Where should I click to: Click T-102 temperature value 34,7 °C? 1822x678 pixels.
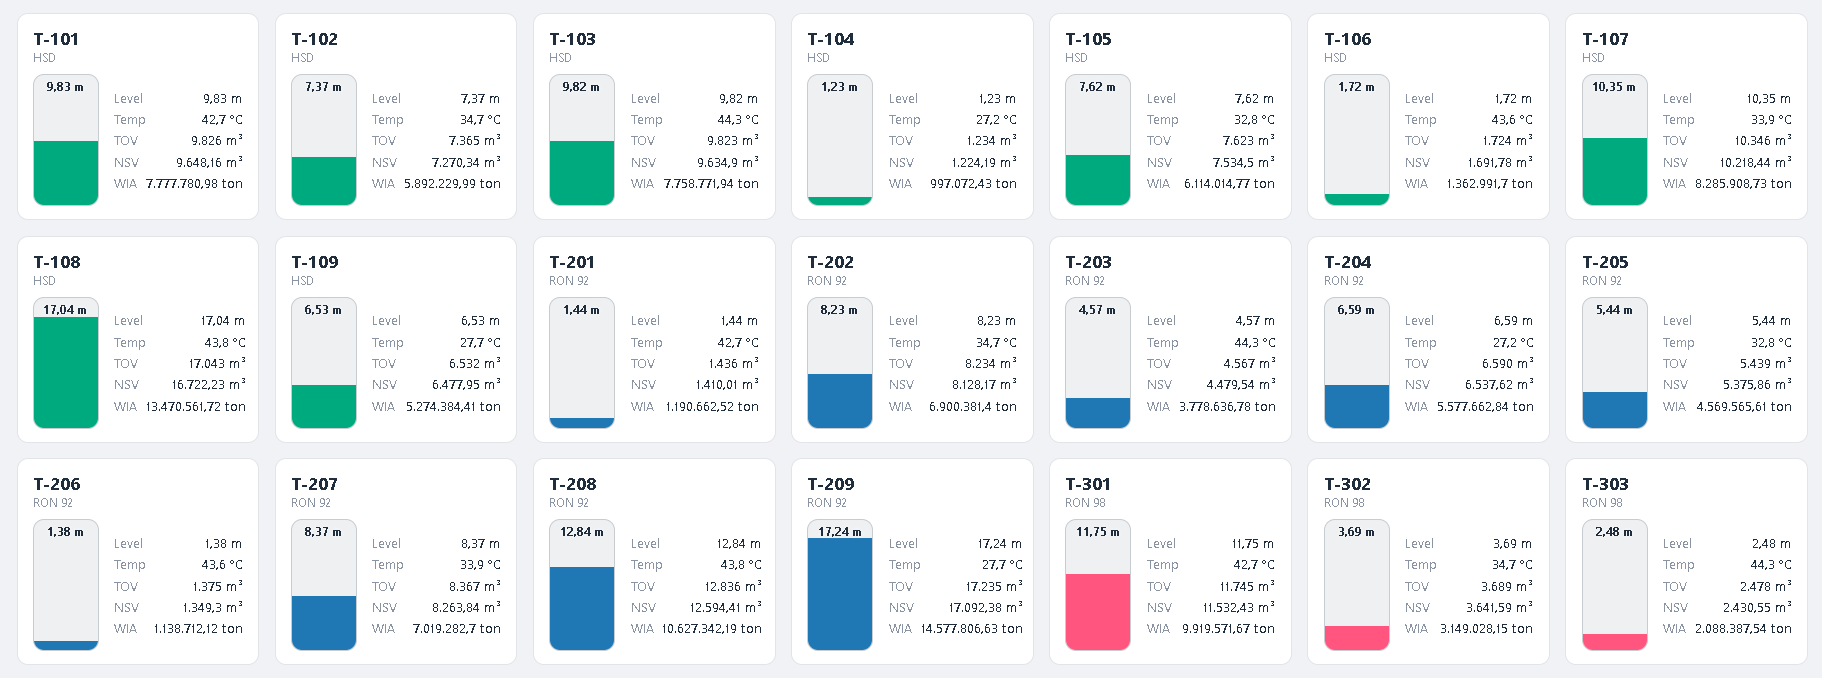(480, 120)
